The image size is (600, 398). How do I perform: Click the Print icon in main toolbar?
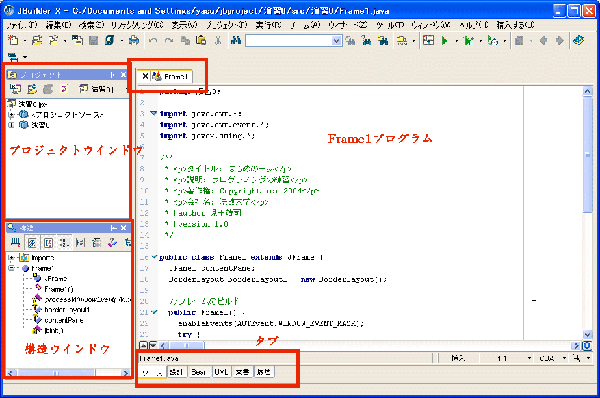point(134,40)
